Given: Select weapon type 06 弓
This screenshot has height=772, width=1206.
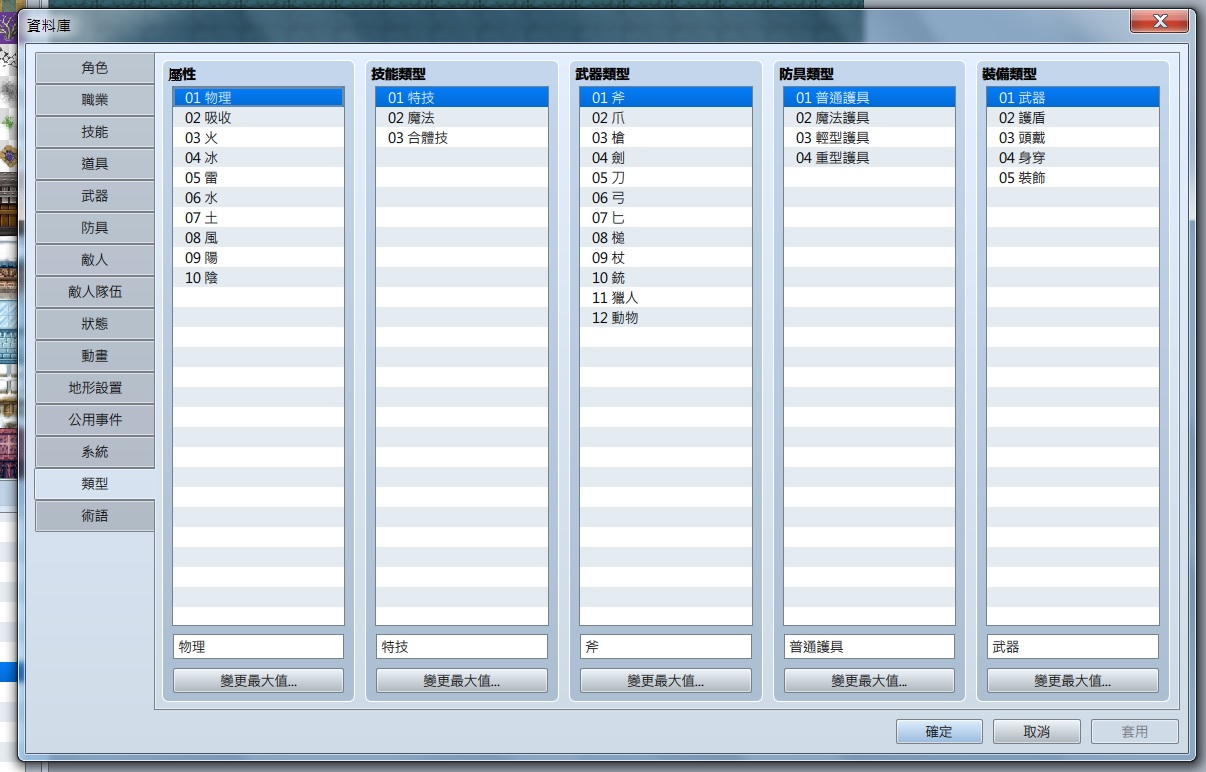Looking at the screenshot, I should 666,198.
